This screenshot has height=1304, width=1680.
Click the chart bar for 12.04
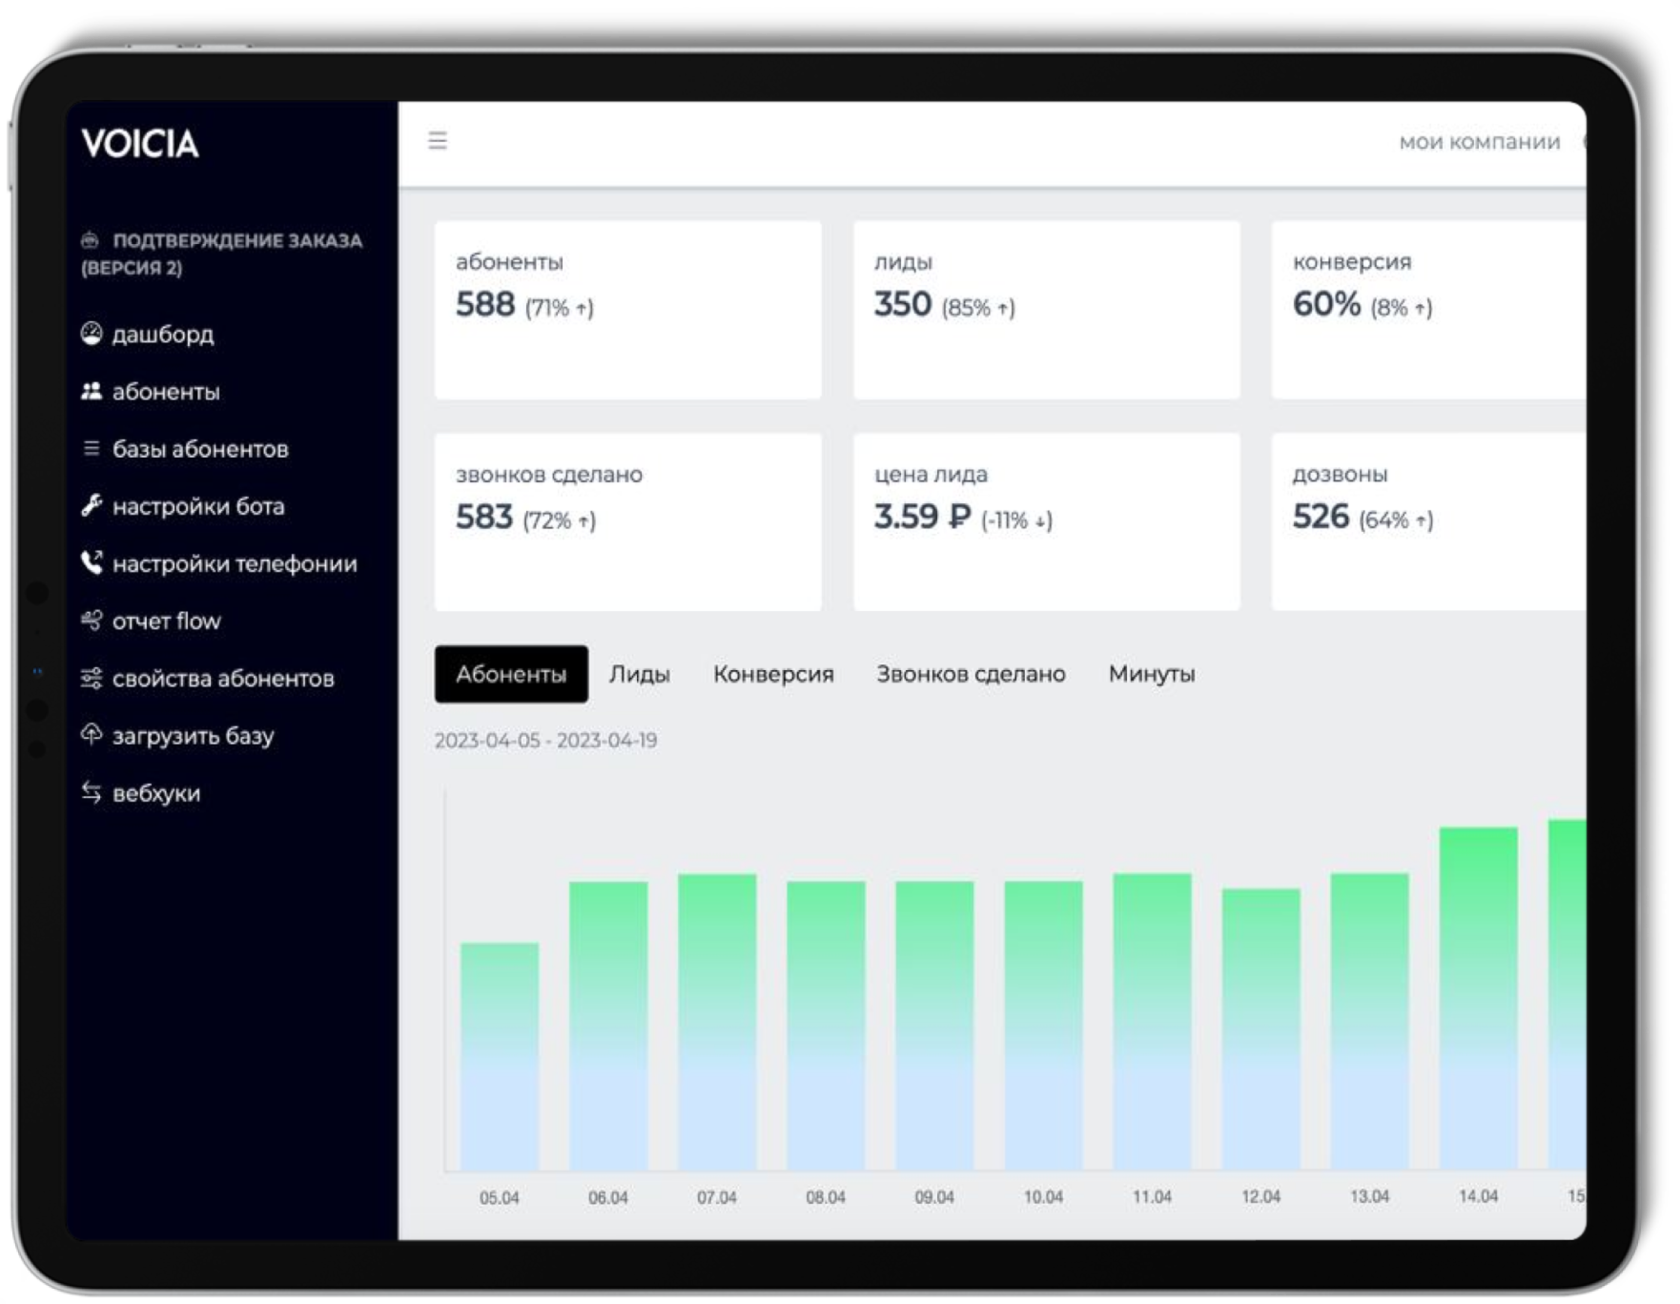pos(1261,1029)
